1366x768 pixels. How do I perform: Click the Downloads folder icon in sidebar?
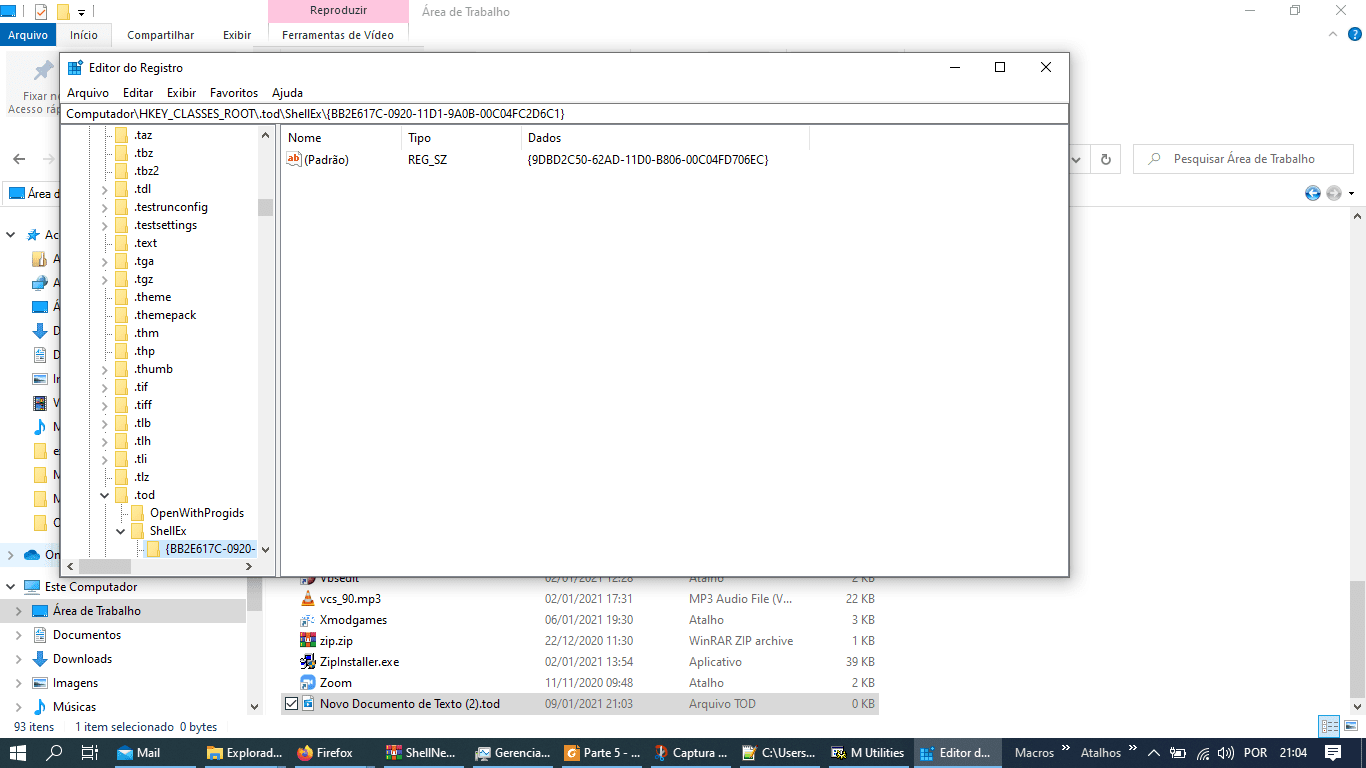click(x=40, y=659)
